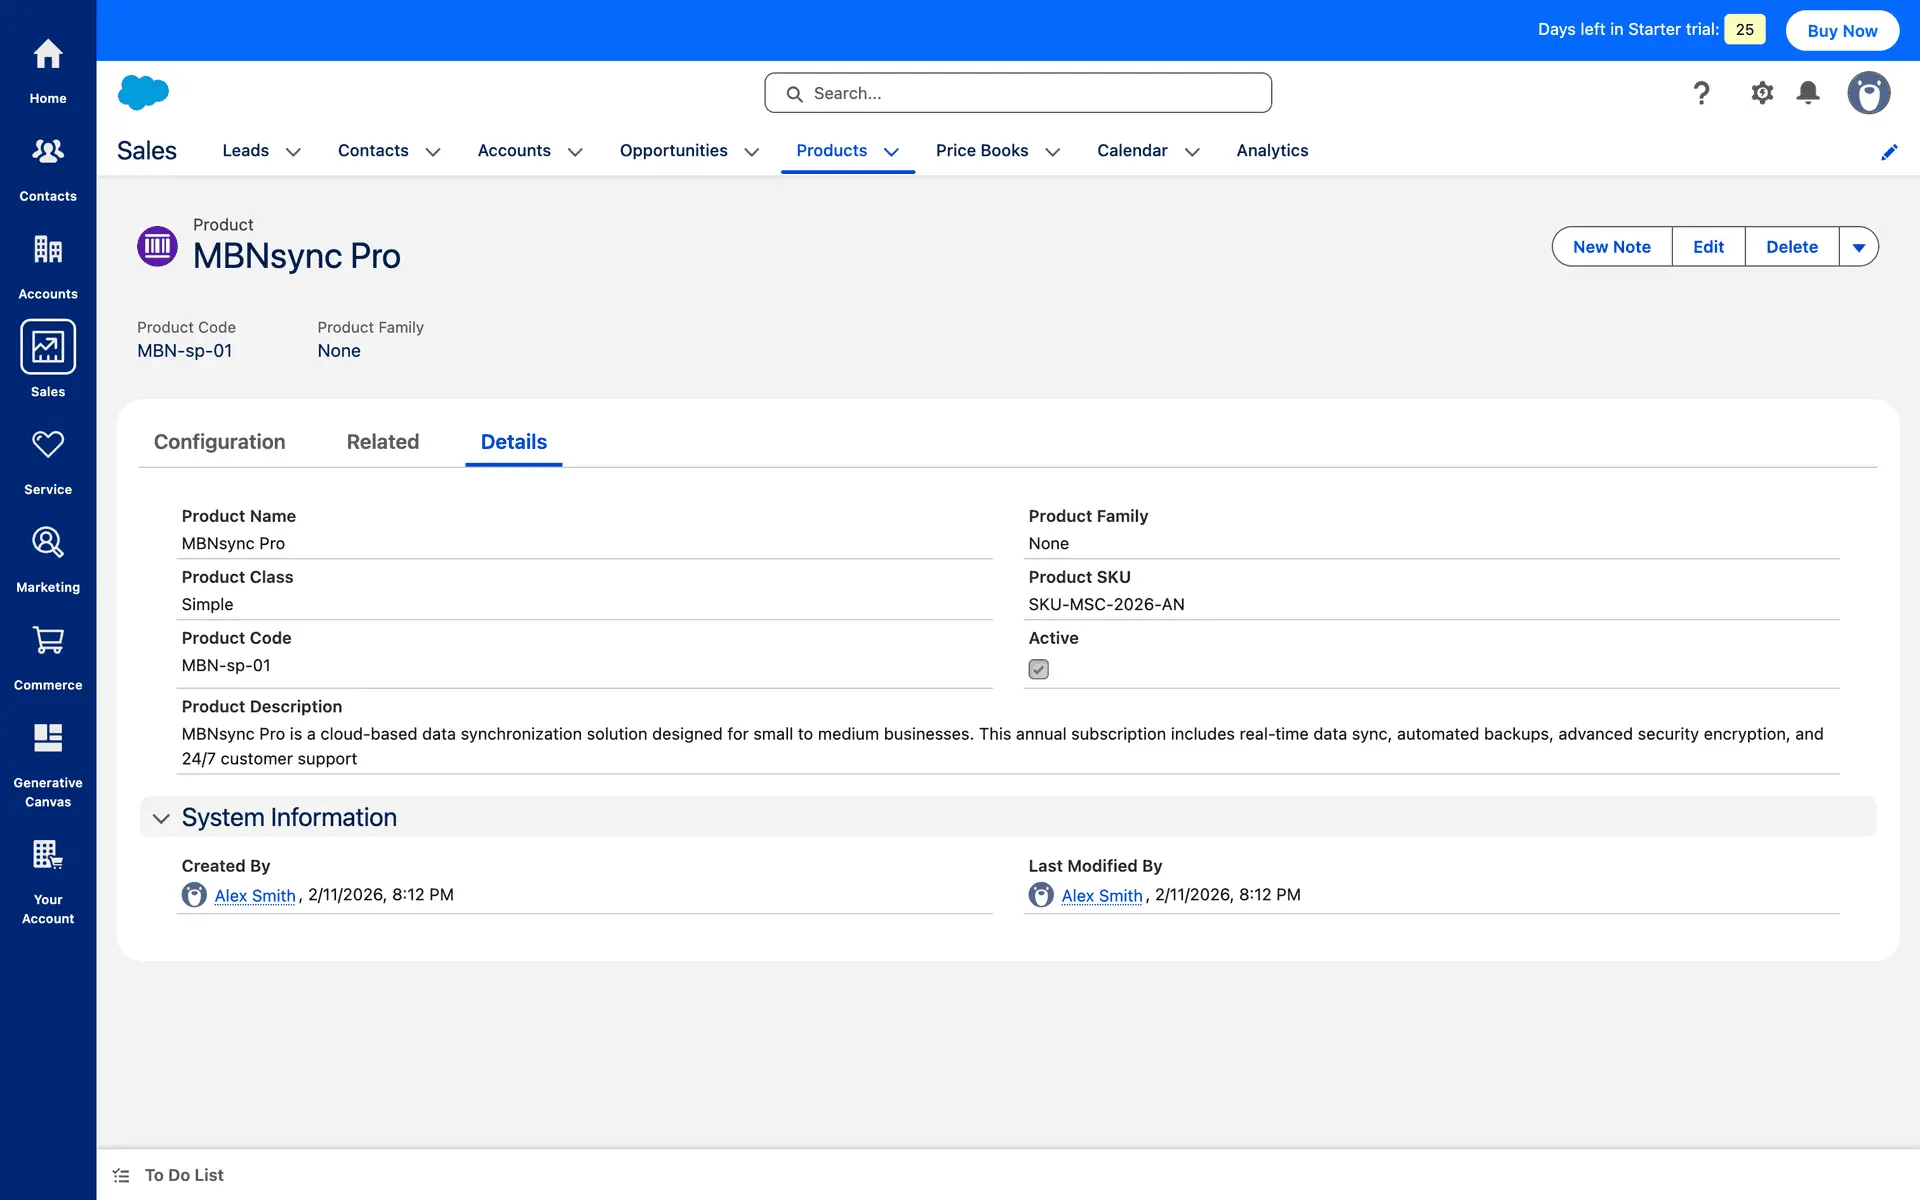Switch to the Related tab
The image size is (1920, 1200).
pyautogui.click(x=382, y=442)
